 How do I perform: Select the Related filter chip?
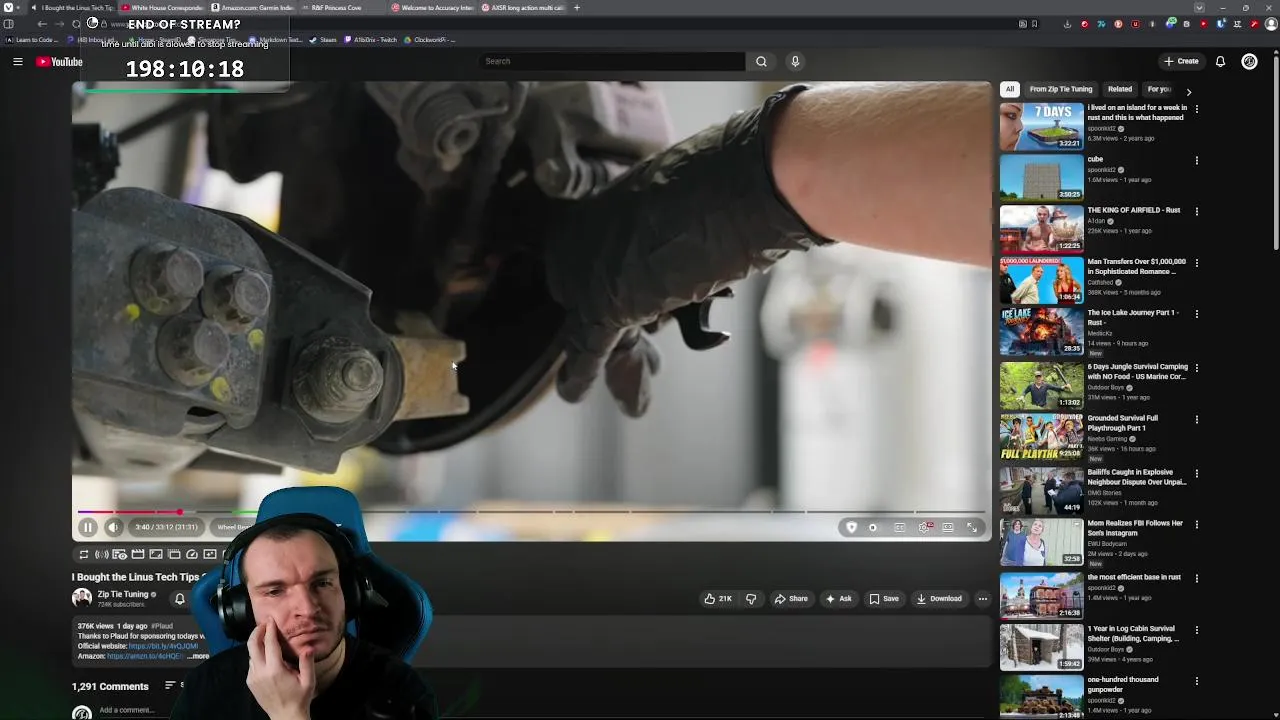[x=1120, y=89]
